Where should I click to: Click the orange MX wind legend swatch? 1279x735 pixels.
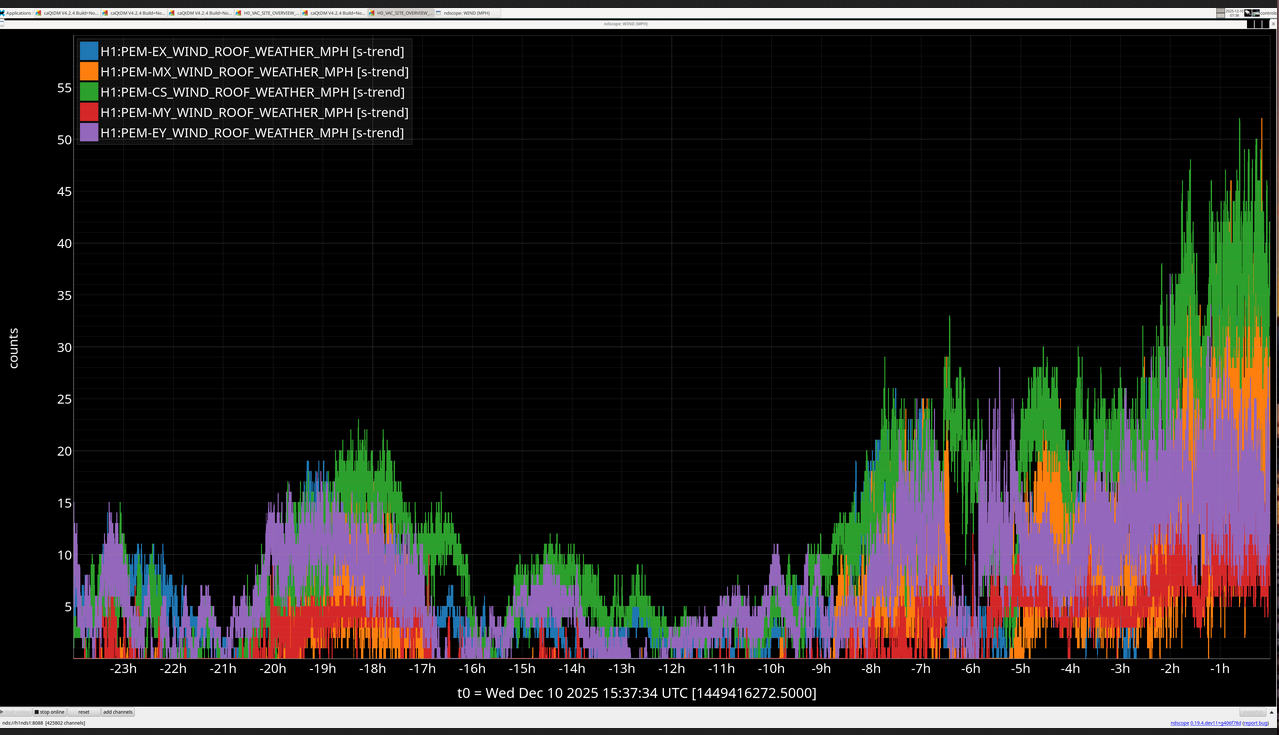pyautogui.click(x=89, y=71)
